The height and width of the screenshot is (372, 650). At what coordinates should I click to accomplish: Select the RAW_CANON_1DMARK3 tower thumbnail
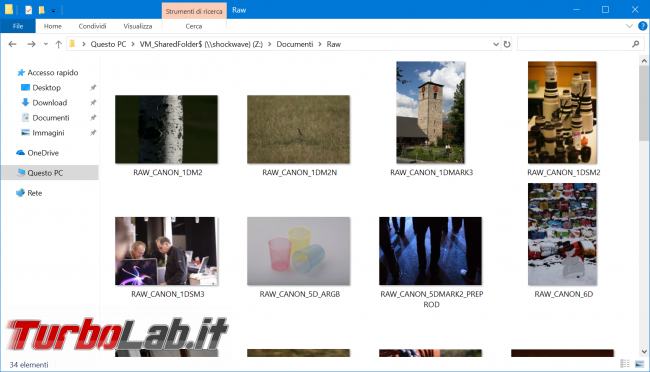click(430, 112)
